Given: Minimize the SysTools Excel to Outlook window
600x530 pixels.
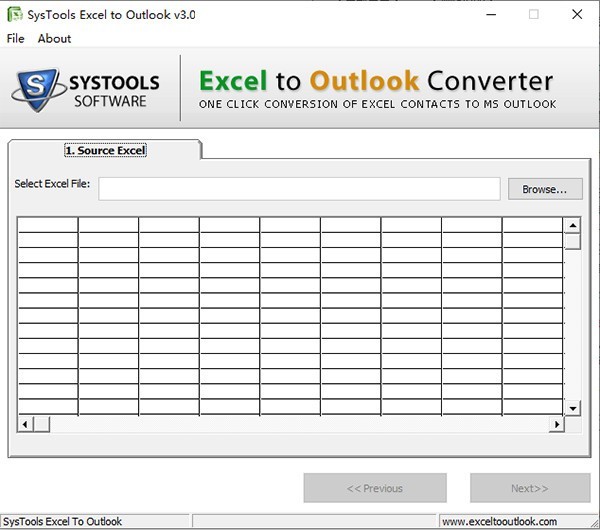Looking at the screenshot, I should click(491, 15).
